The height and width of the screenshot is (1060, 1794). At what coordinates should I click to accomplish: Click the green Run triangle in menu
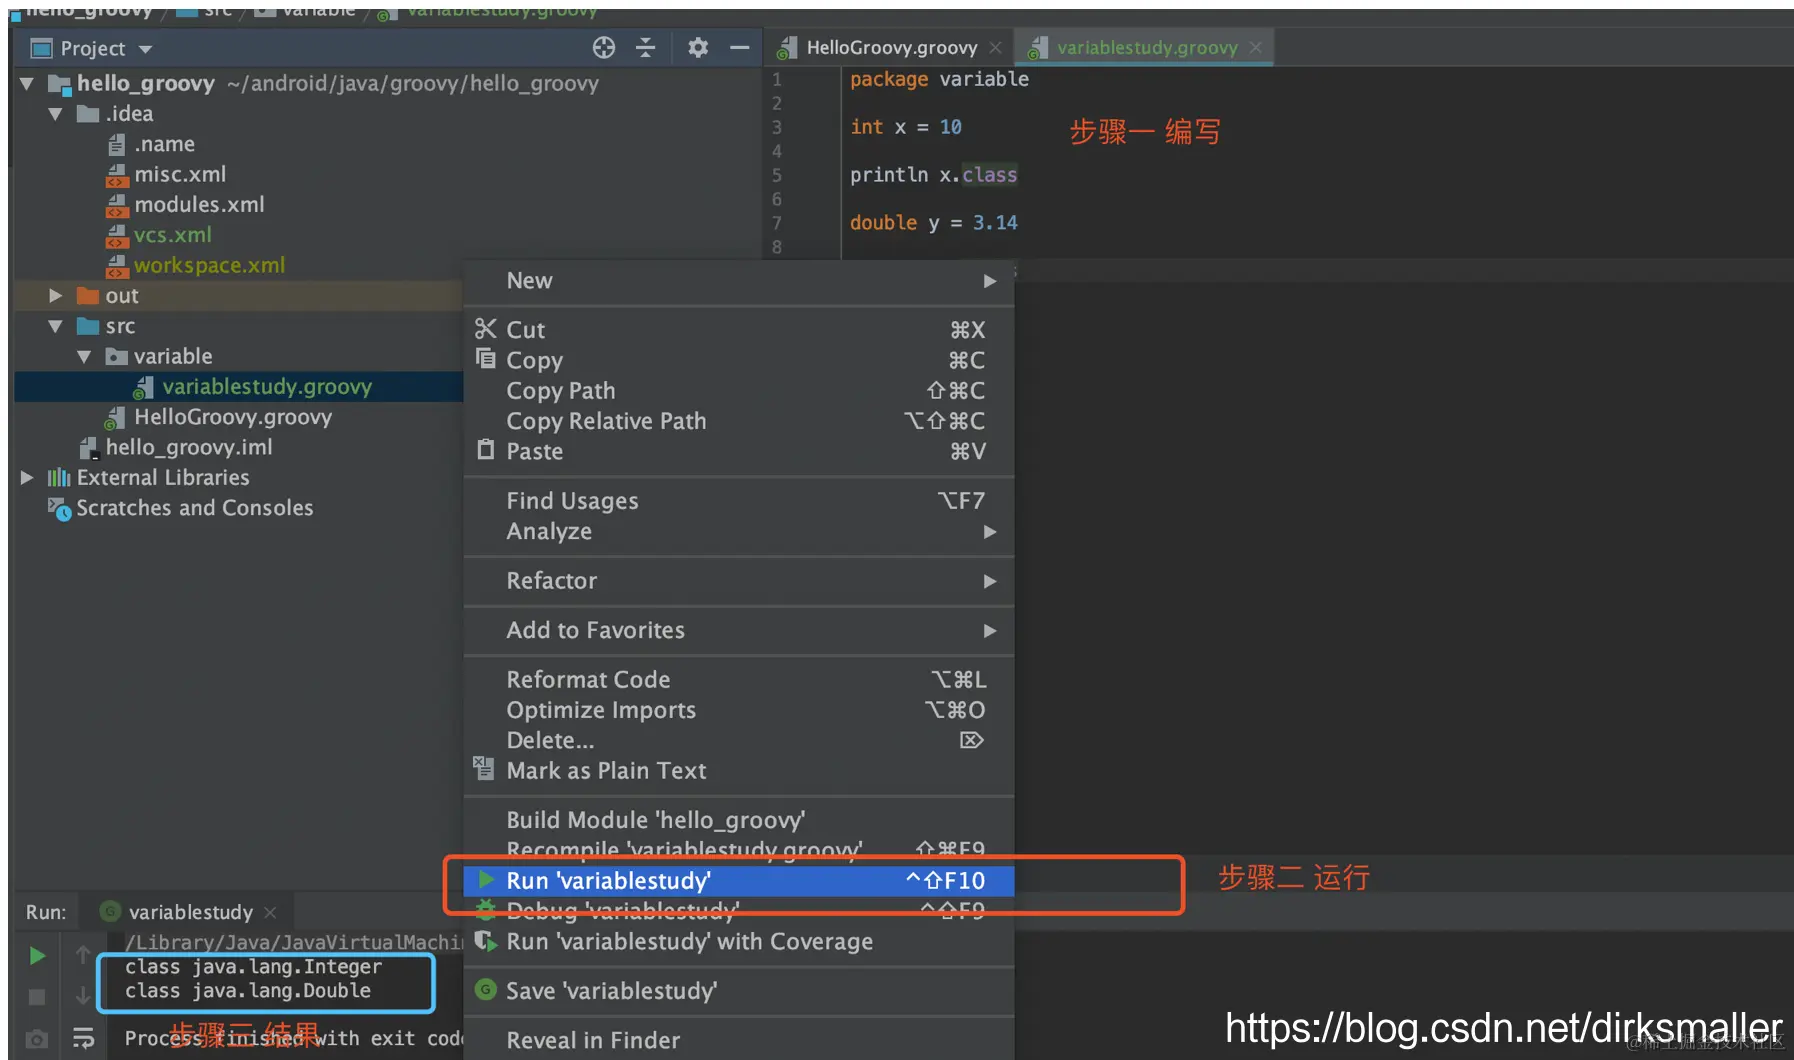click(486, 880)
